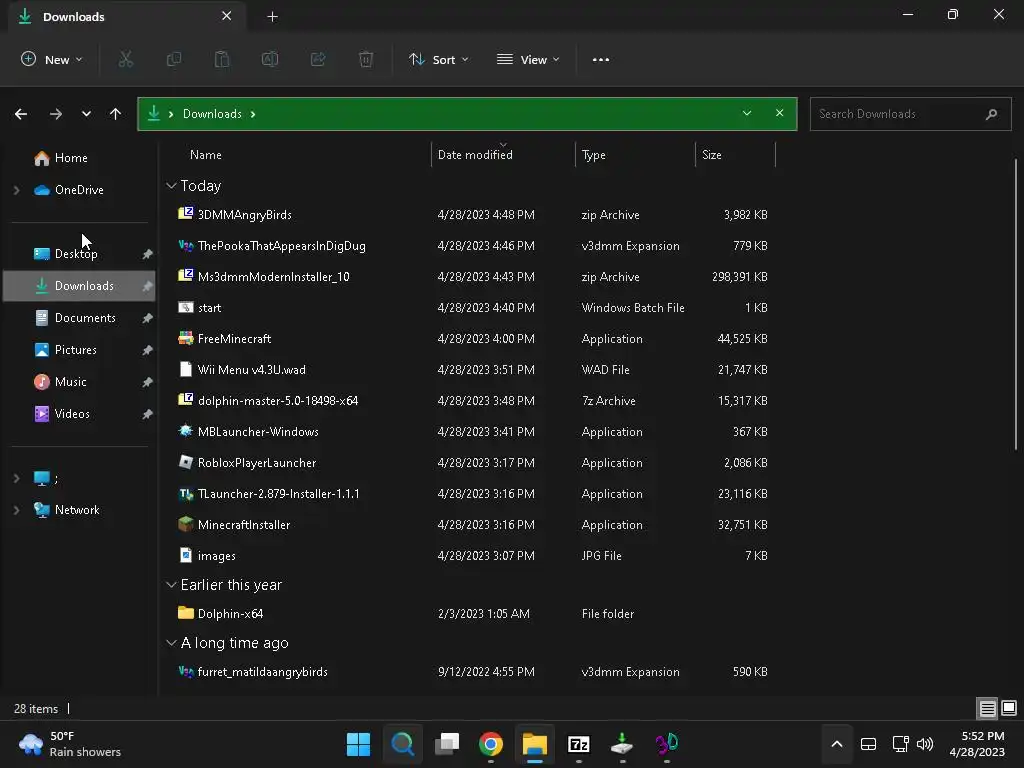Viewport: 1024px width, 768px height.
Task: Collapse the Earlier this year group
Action: tap(171, 584)
